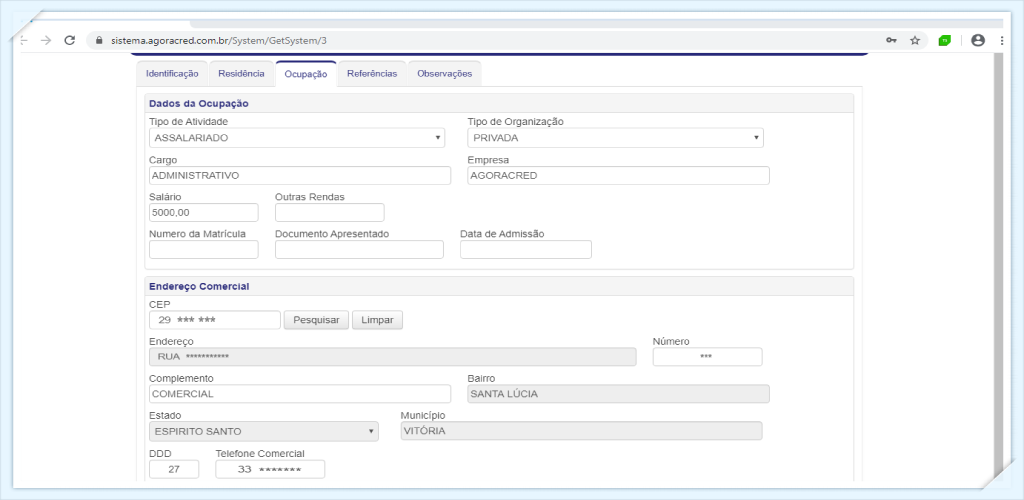Expand the Tipo de Atividade dropdown
Screen dimensions: 1024x500
point(297,138)
